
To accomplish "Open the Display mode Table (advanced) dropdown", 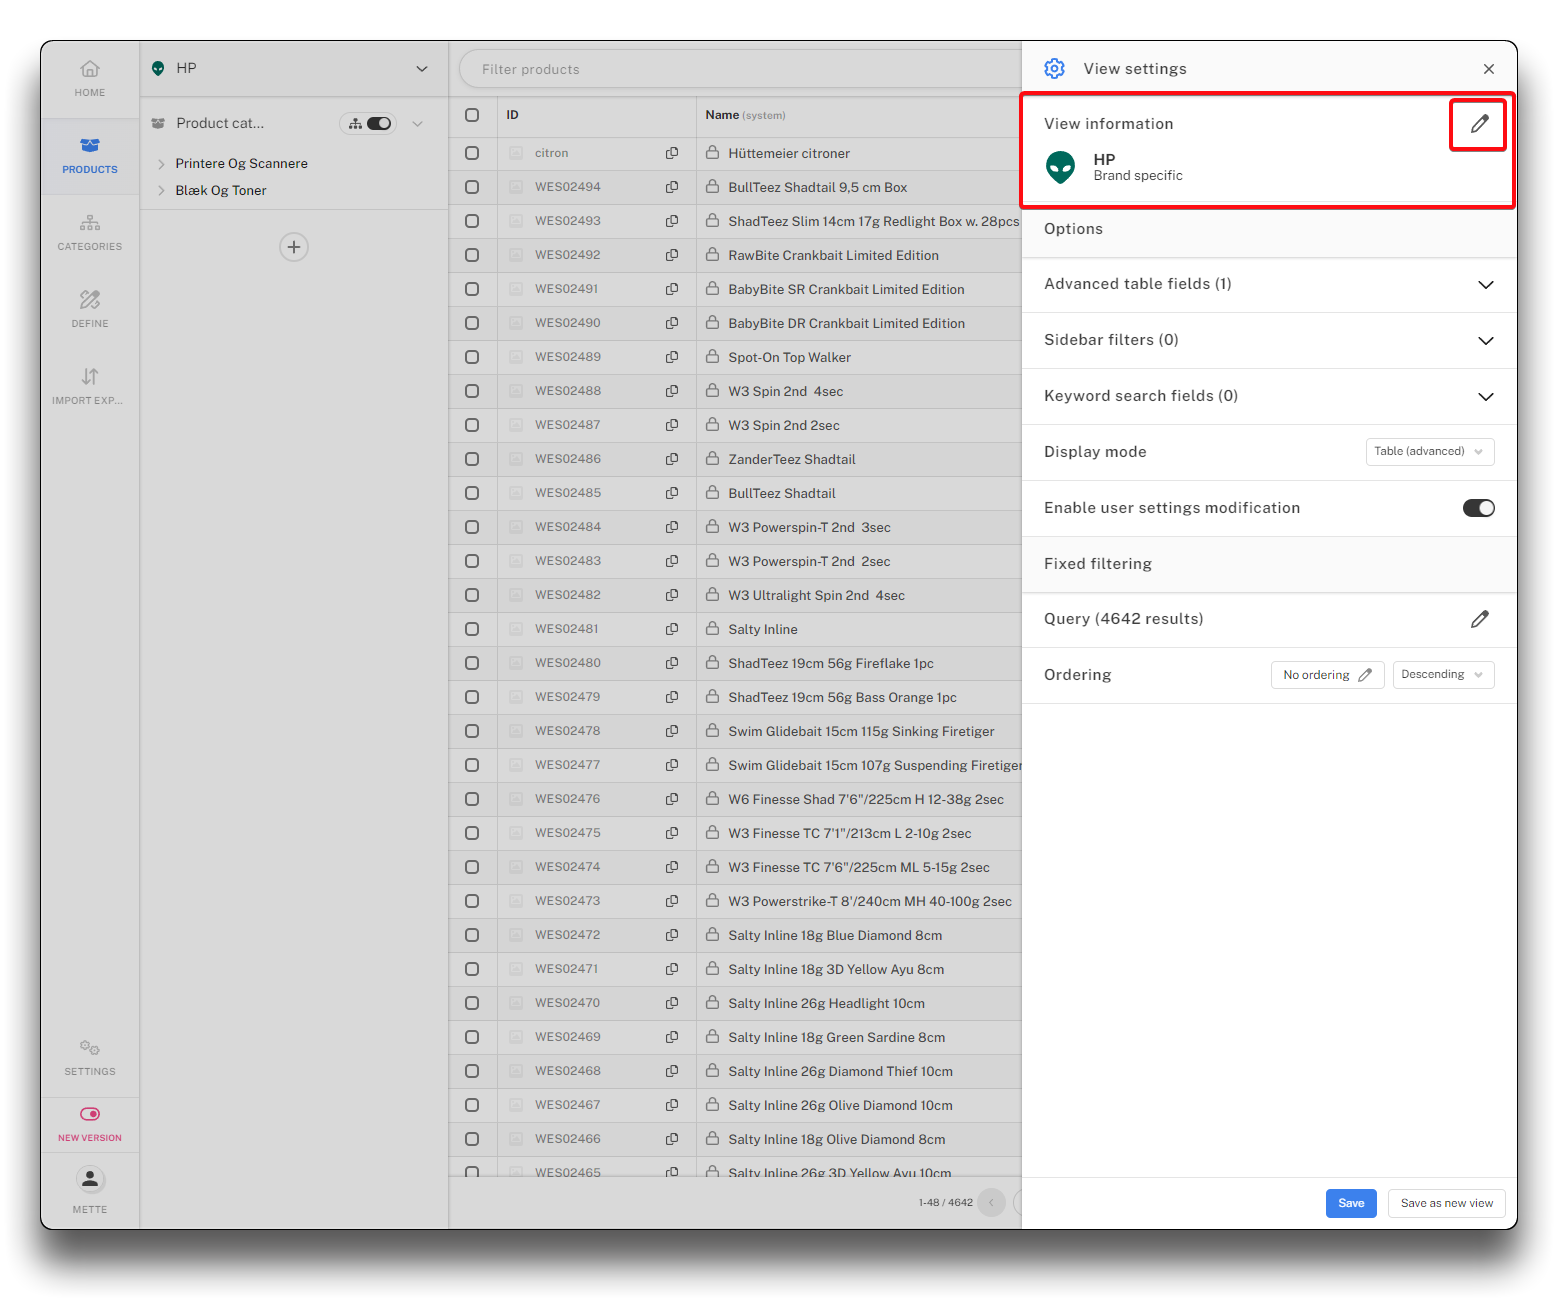I will pos(1429,452).
